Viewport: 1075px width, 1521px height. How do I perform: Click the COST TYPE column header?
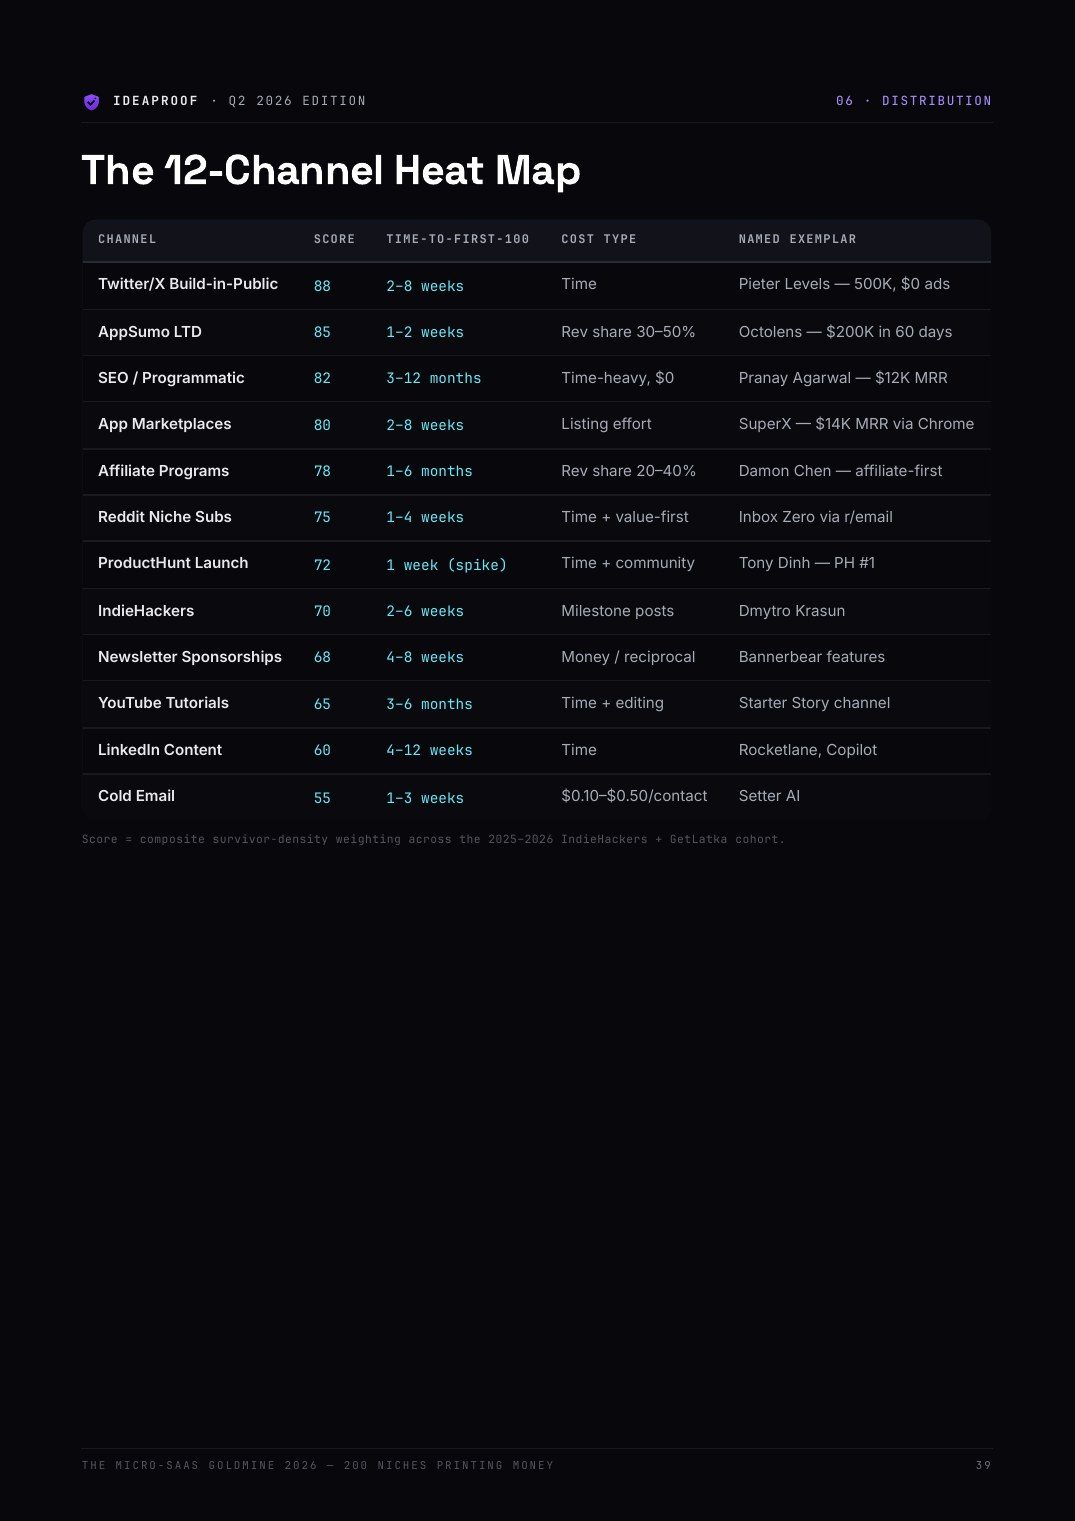point(599,239)
